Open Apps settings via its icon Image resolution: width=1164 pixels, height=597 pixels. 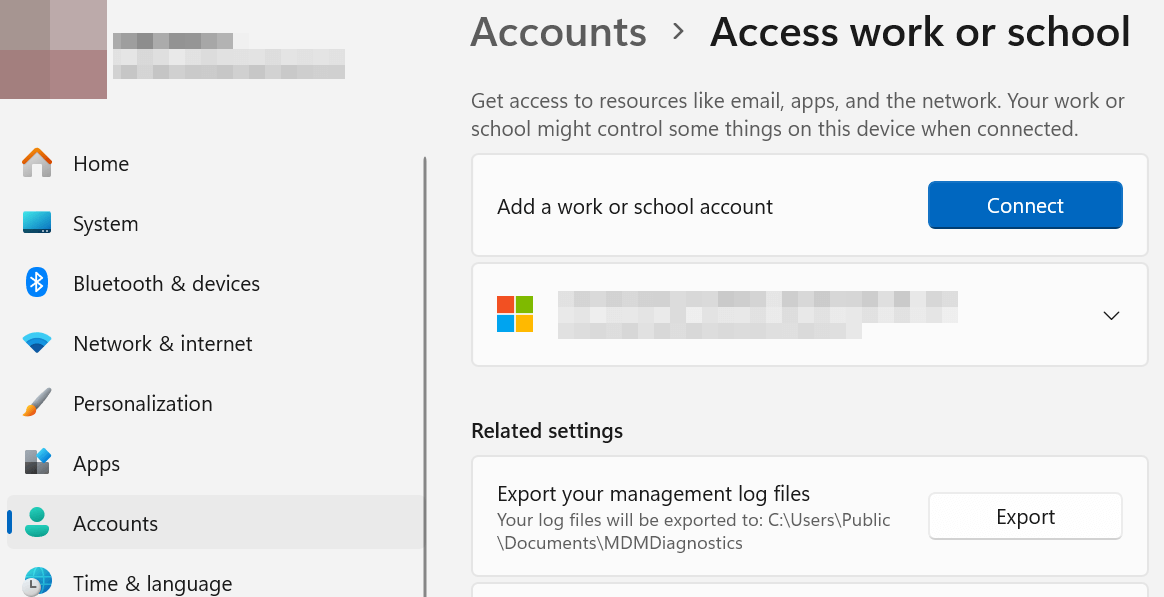[37, 463]
